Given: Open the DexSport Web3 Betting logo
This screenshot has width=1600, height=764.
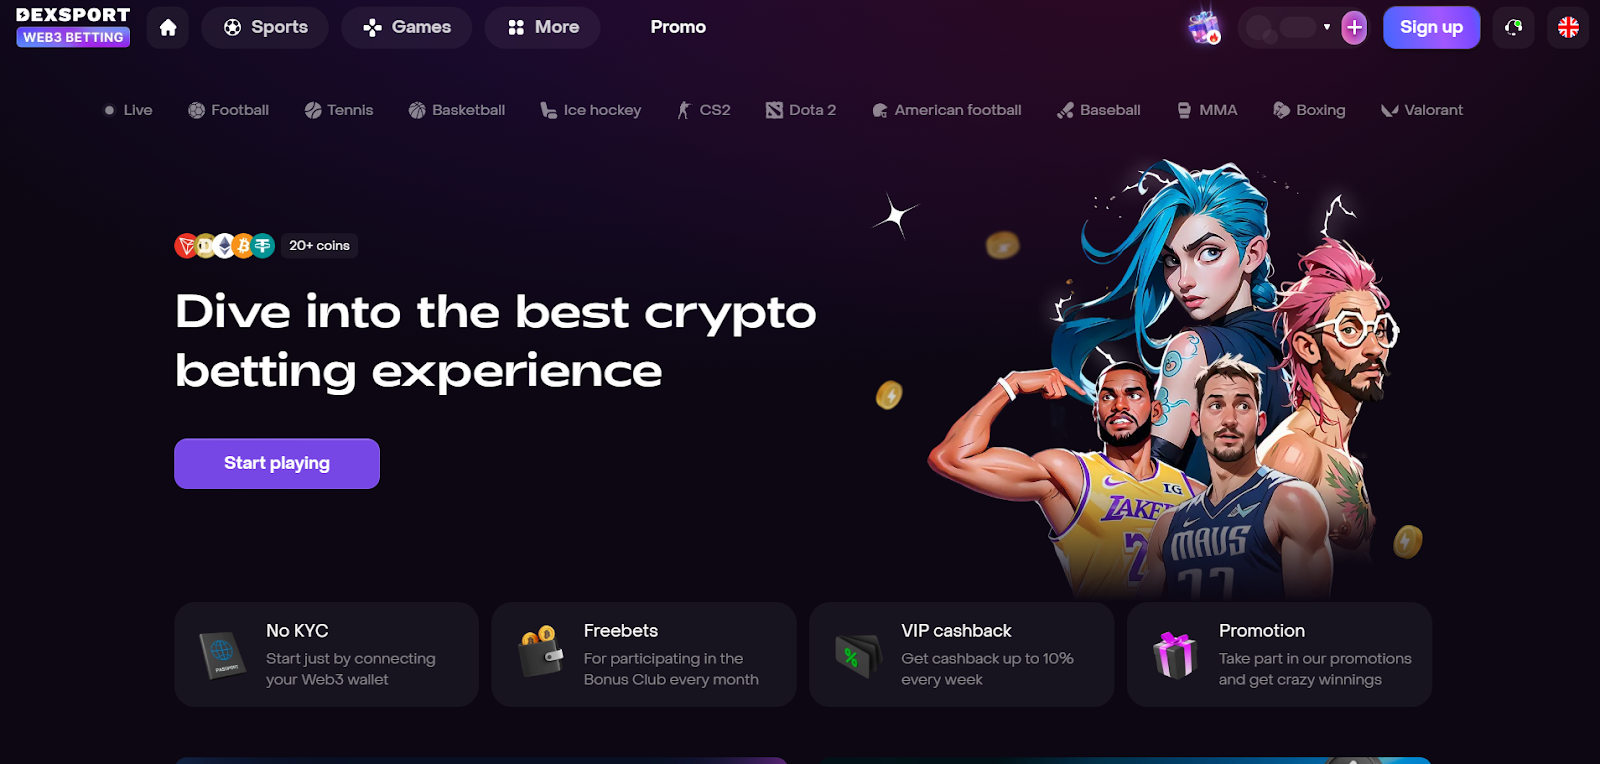Looking at the screenshot, I should tap(73, 27).
